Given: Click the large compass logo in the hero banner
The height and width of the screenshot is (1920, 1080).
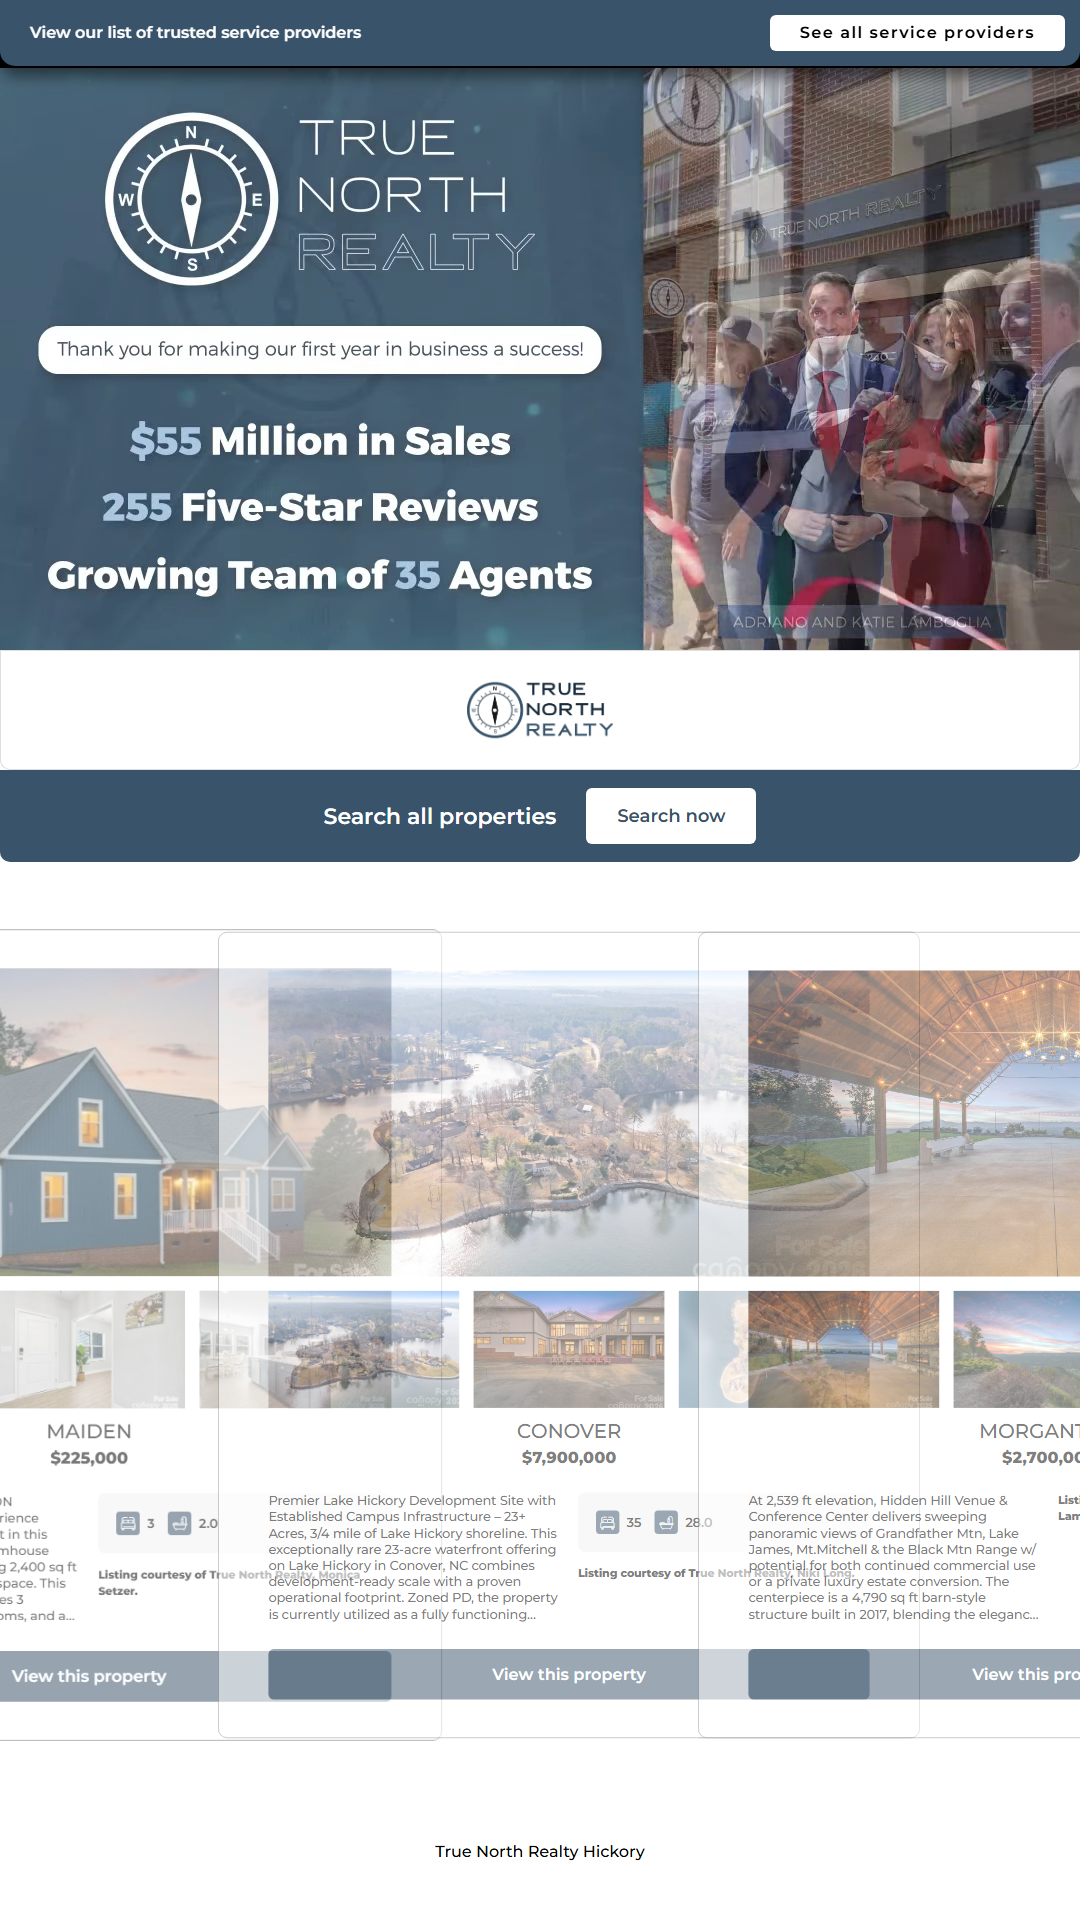Looking at the screenshot, I should (192, 200).
